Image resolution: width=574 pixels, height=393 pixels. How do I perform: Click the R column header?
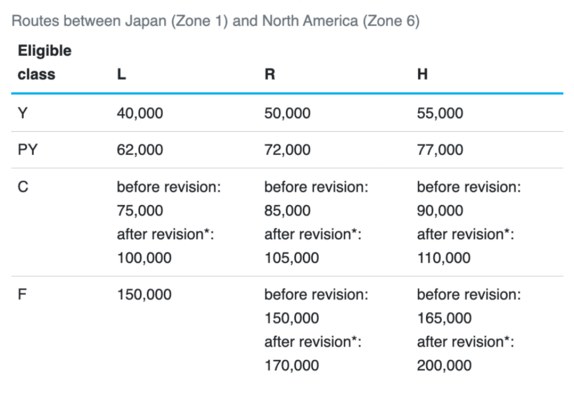tap(270, 74)
